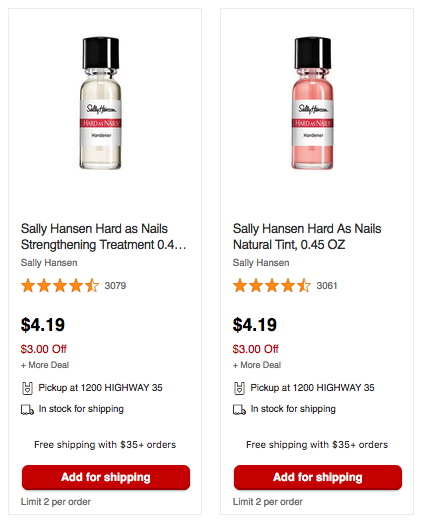The height and width of the screenshot is (525, 424).
Task: Add the Strengthening Treatment for shipping
Action: [x=106, y=477]
